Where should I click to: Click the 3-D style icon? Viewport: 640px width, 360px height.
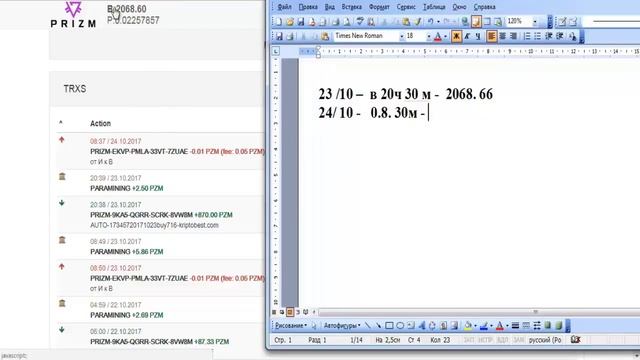coord(558,325)
